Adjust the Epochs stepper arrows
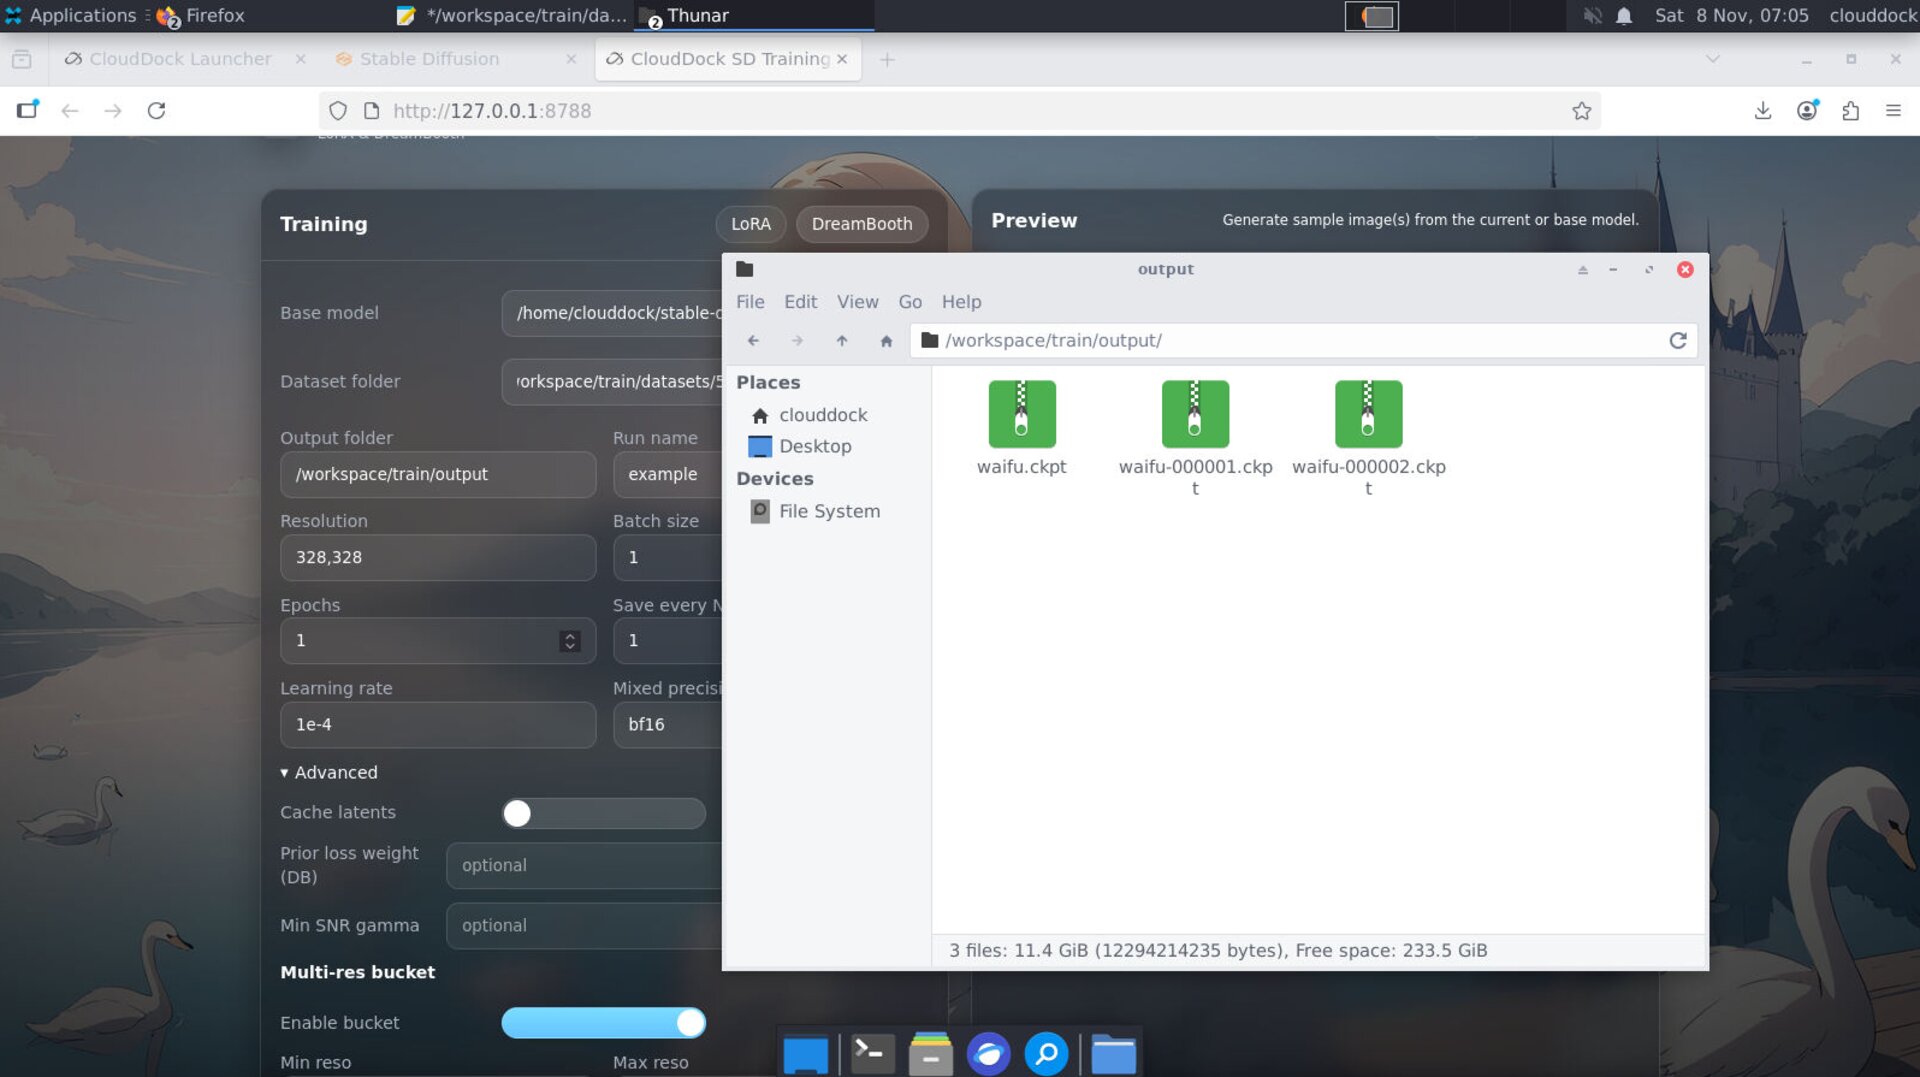The height and width of the screenshot is (1077, 1920). [x=570, y=641]
